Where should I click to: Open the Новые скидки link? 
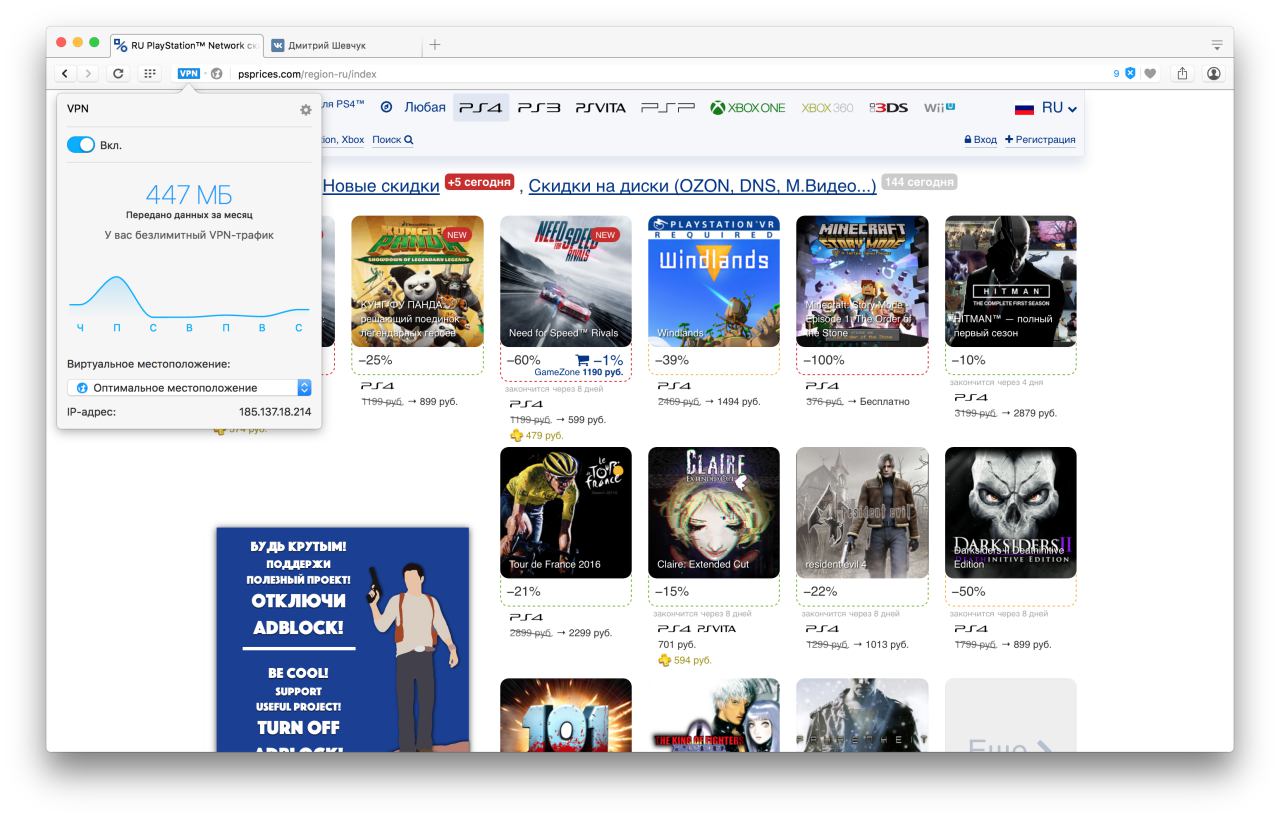(380, 186)
